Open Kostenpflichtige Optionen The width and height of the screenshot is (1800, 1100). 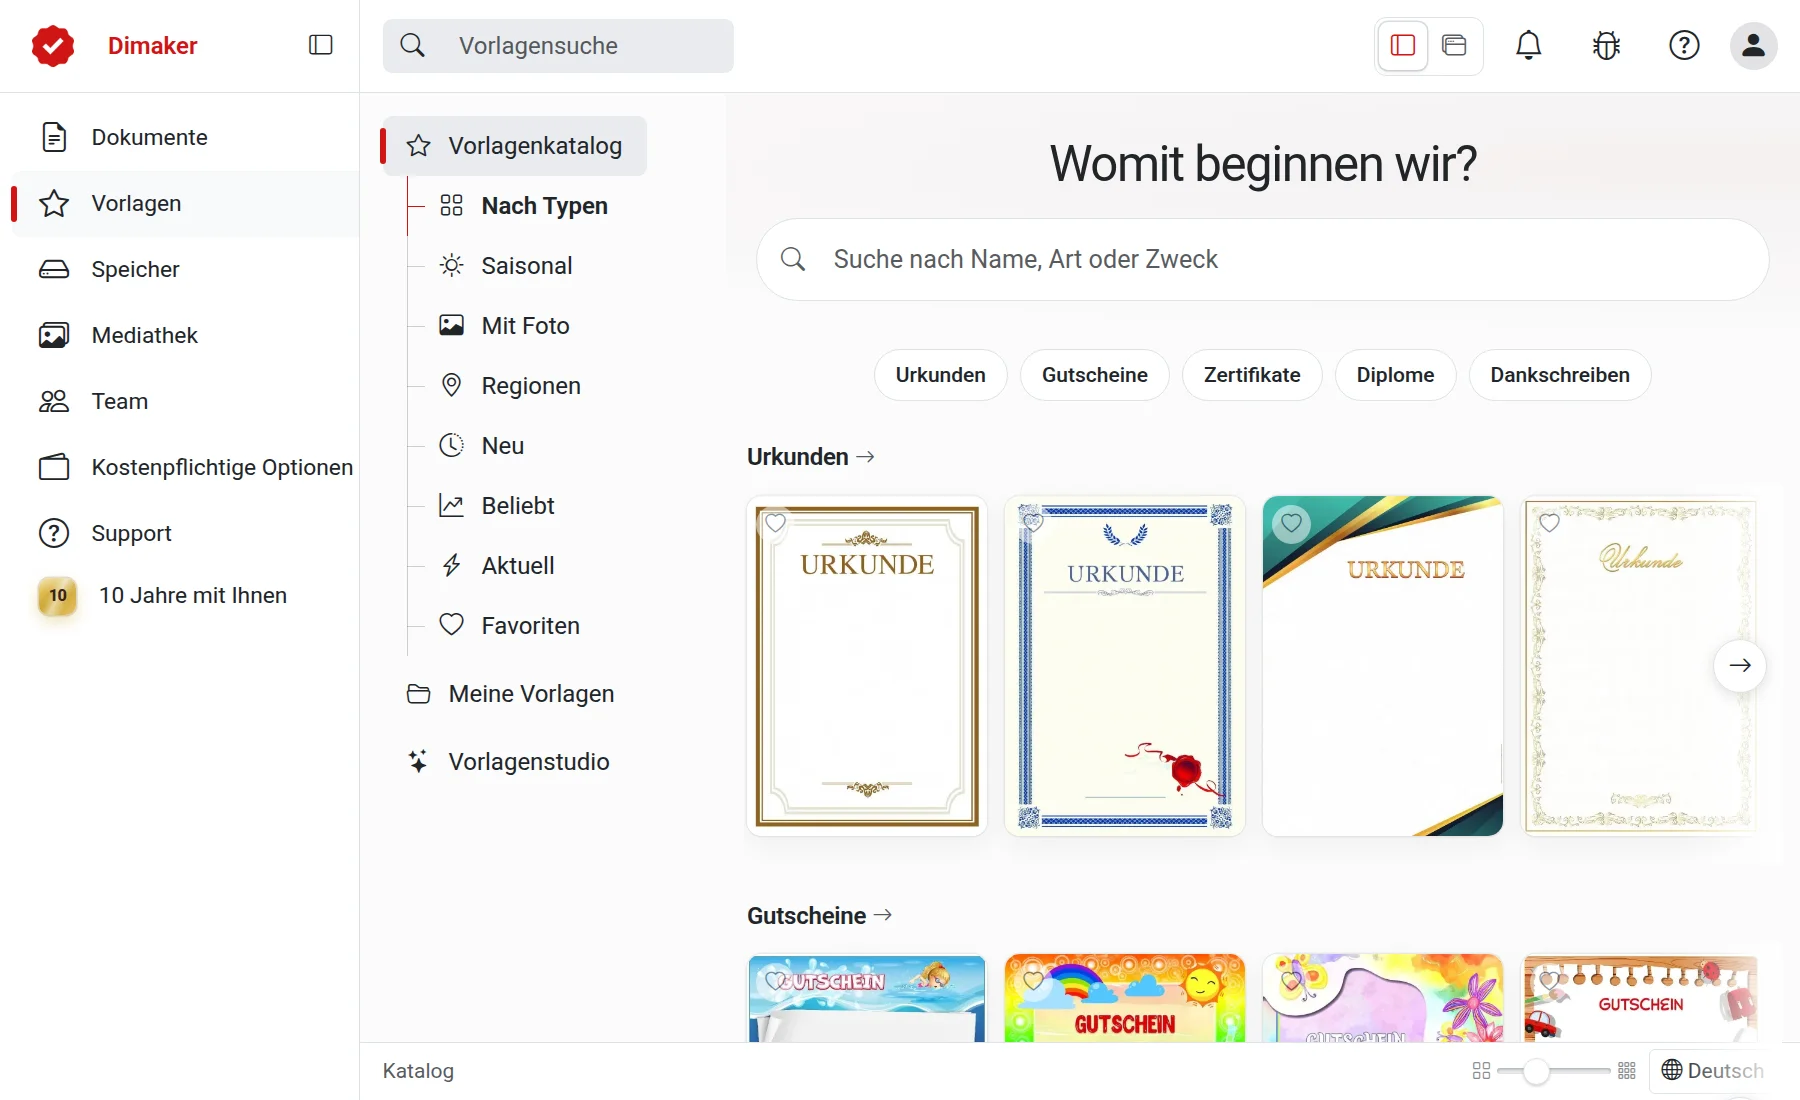[185, 467]
